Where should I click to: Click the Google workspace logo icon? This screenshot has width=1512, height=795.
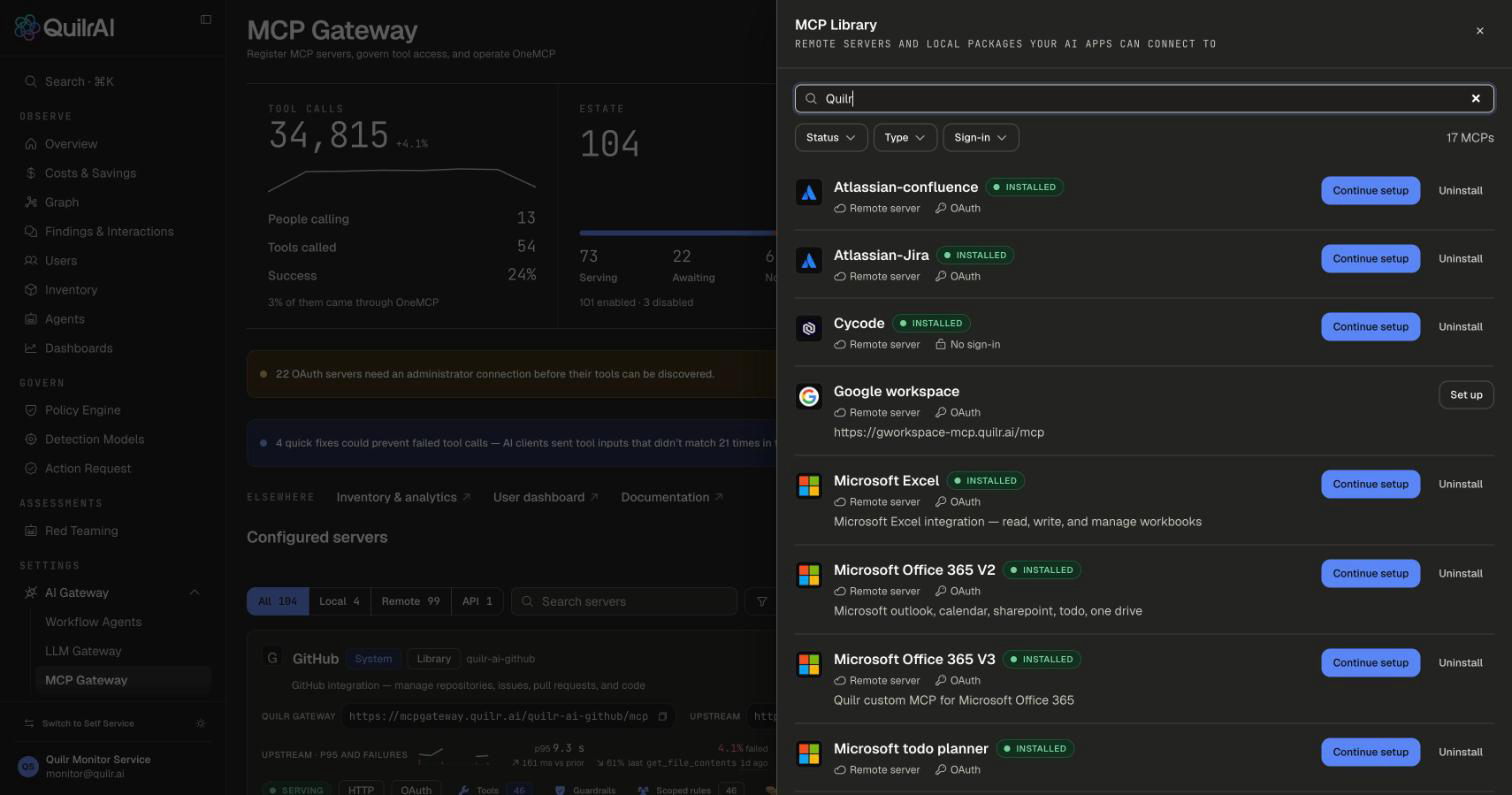pos(809,396)
